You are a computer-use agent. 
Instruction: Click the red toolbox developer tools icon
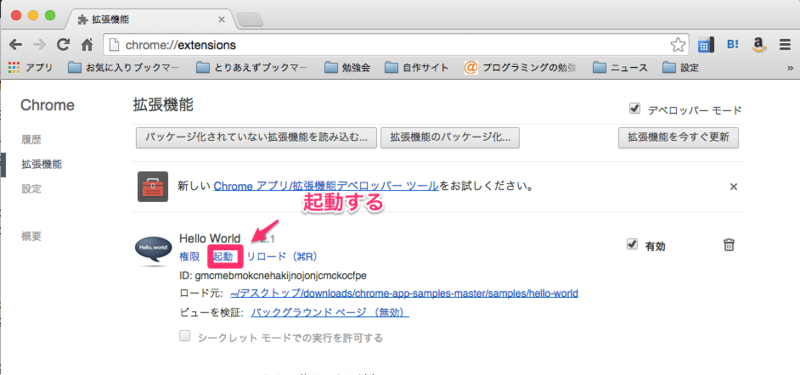(x=153, y=186)
